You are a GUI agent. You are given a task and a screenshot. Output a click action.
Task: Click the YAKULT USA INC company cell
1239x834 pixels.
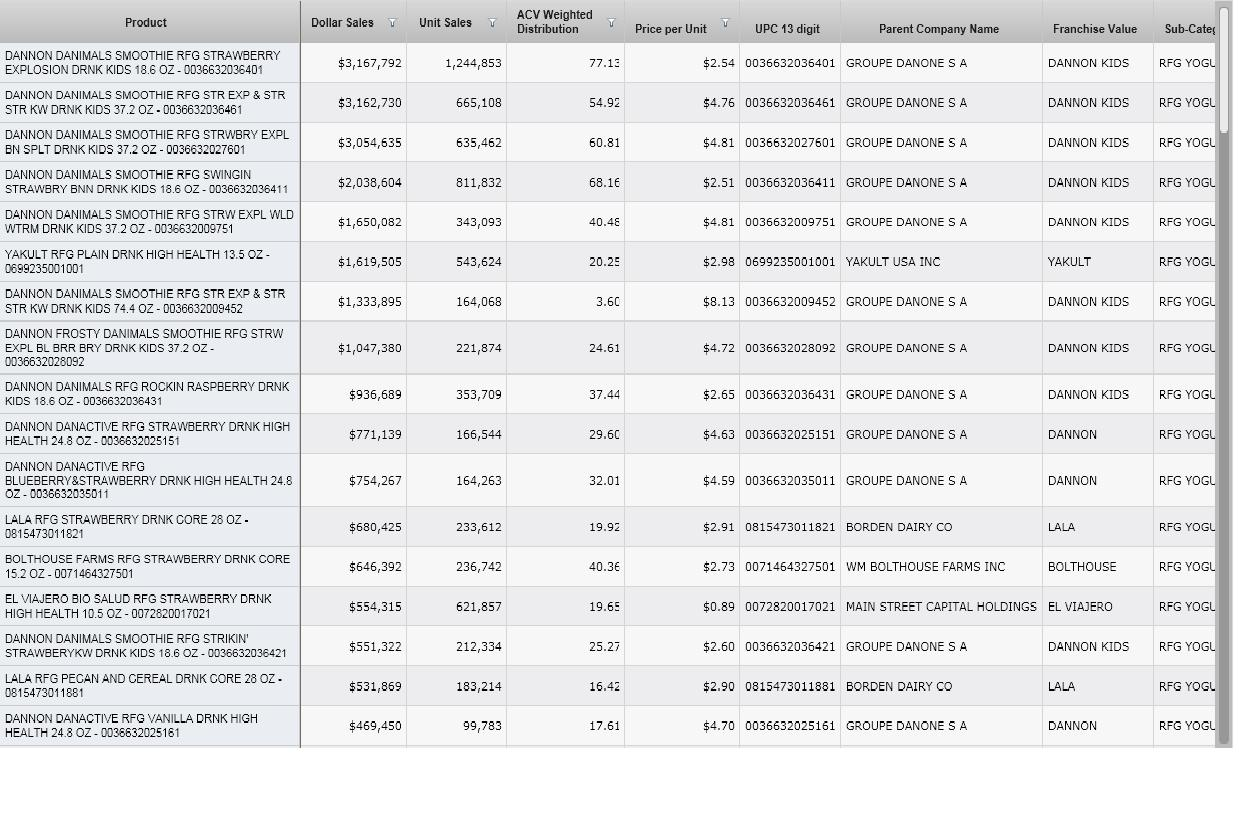tap(893, 262)
